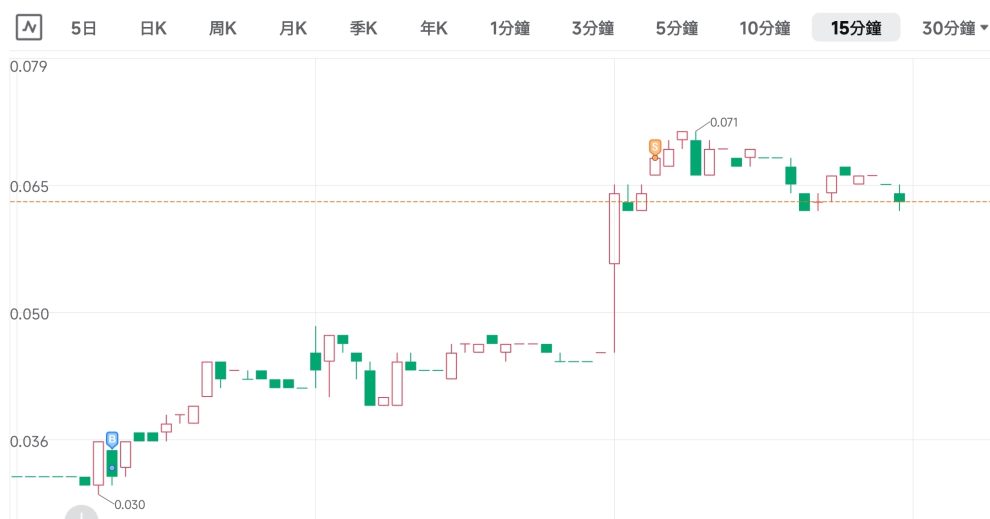Click the gray circle icon at bottom left

81,514
